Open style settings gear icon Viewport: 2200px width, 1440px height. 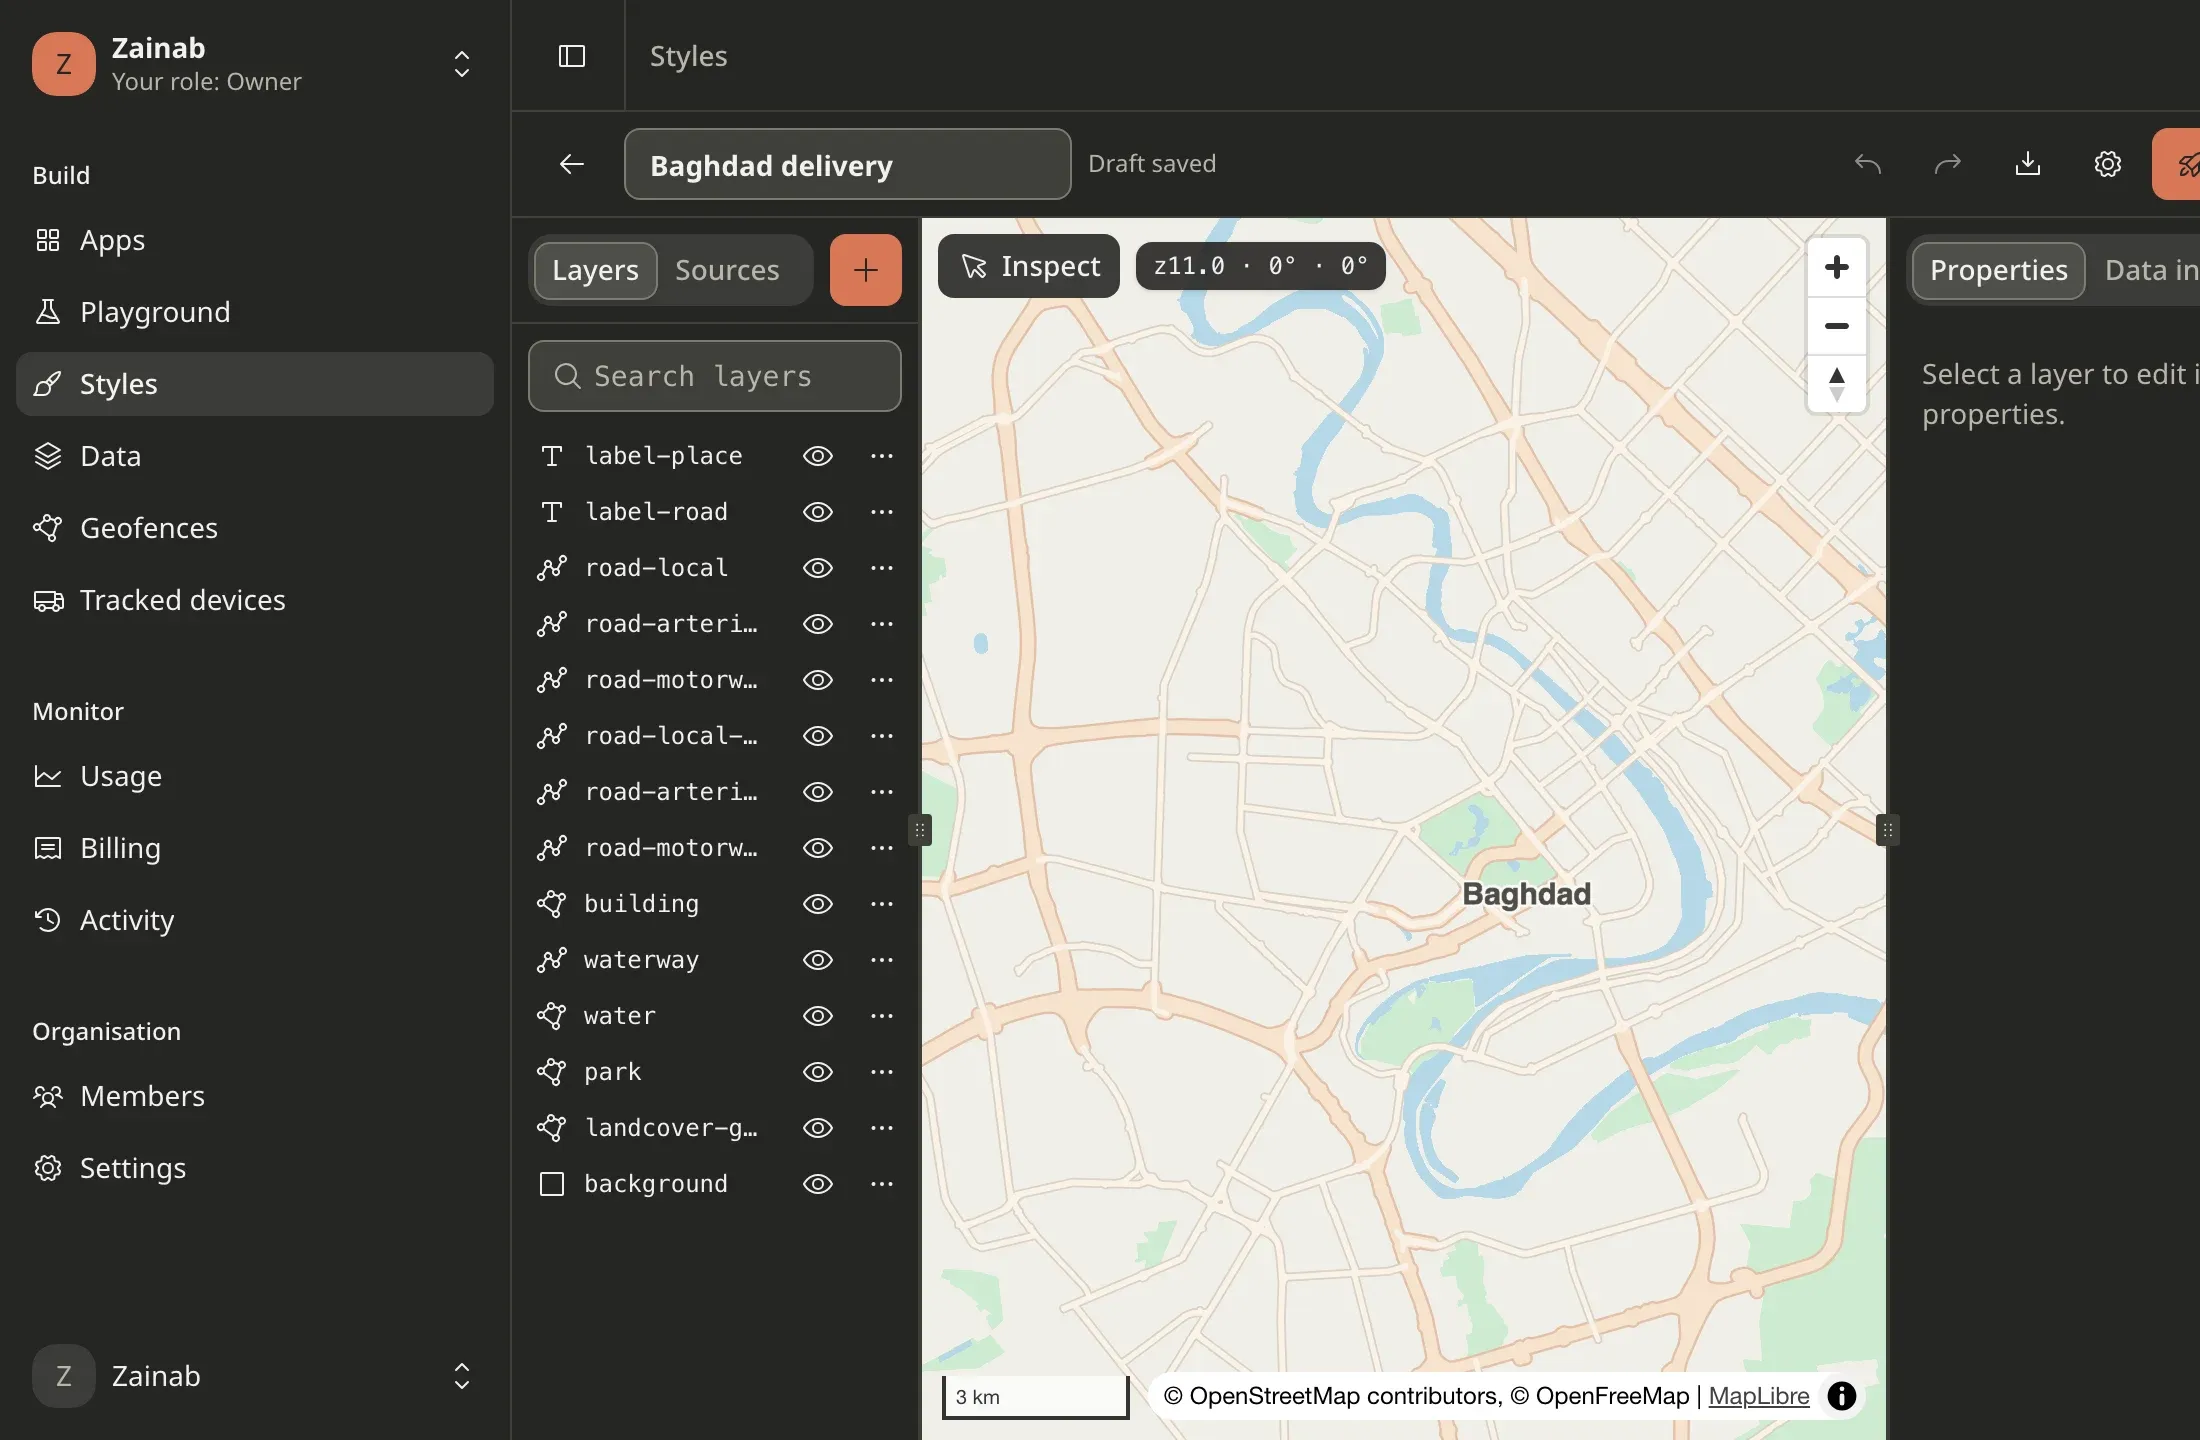[x=2107, y=164]
